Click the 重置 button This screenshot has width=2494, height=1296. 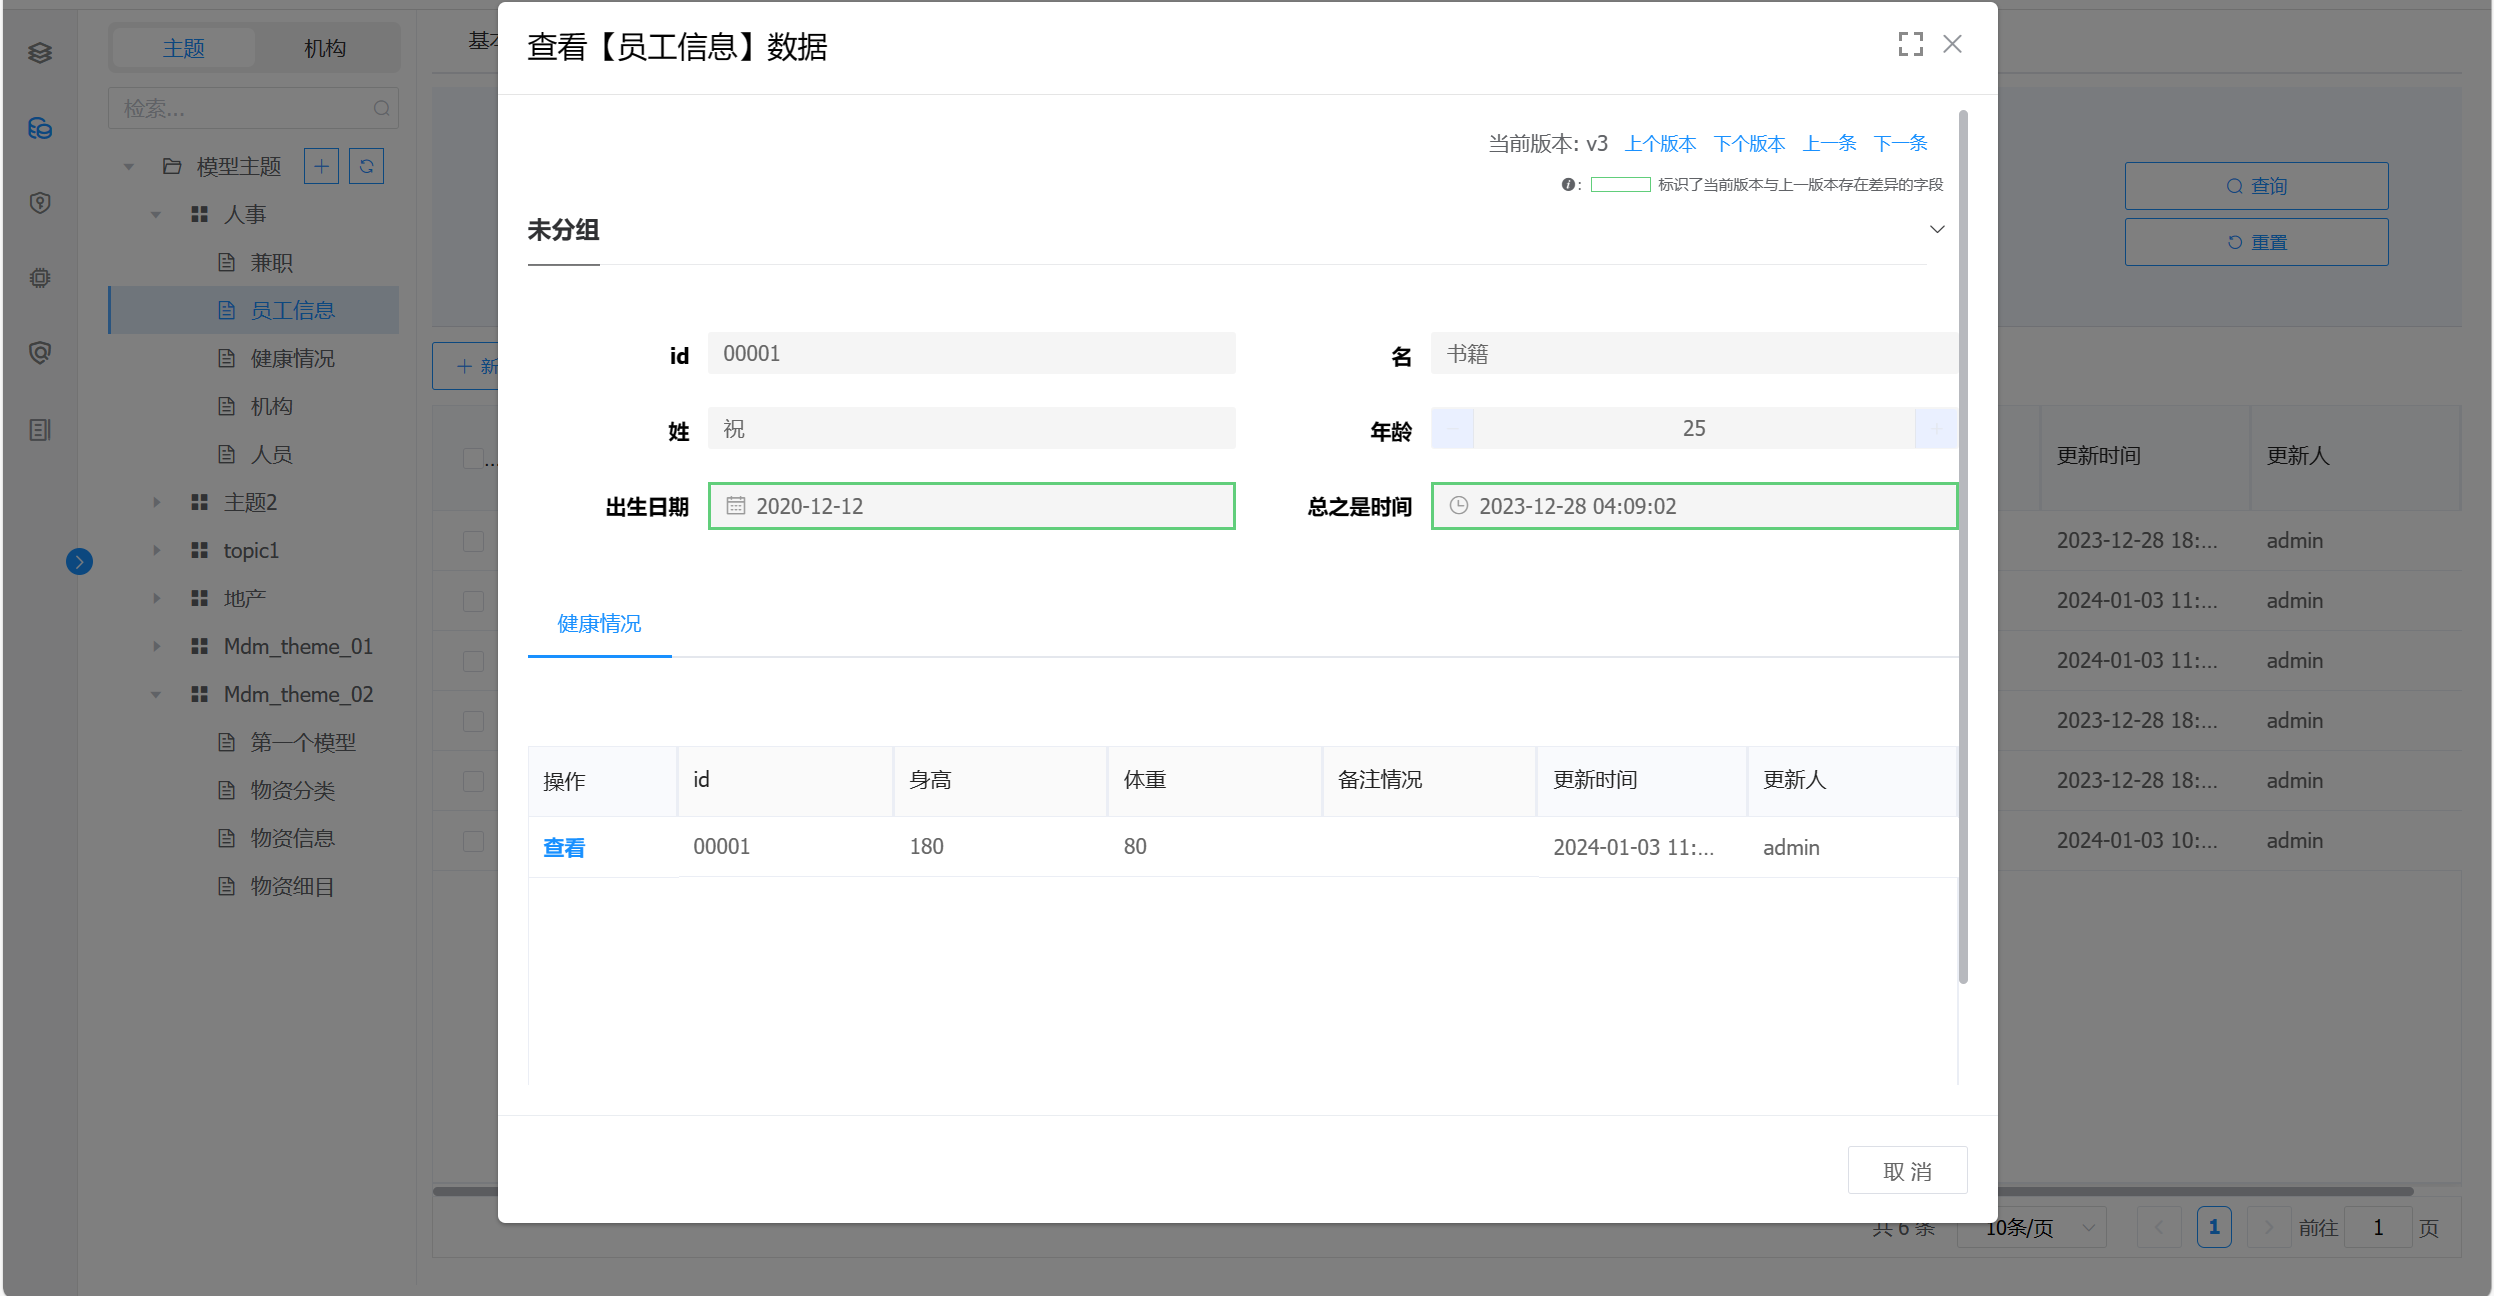[x=2256, y=242]
